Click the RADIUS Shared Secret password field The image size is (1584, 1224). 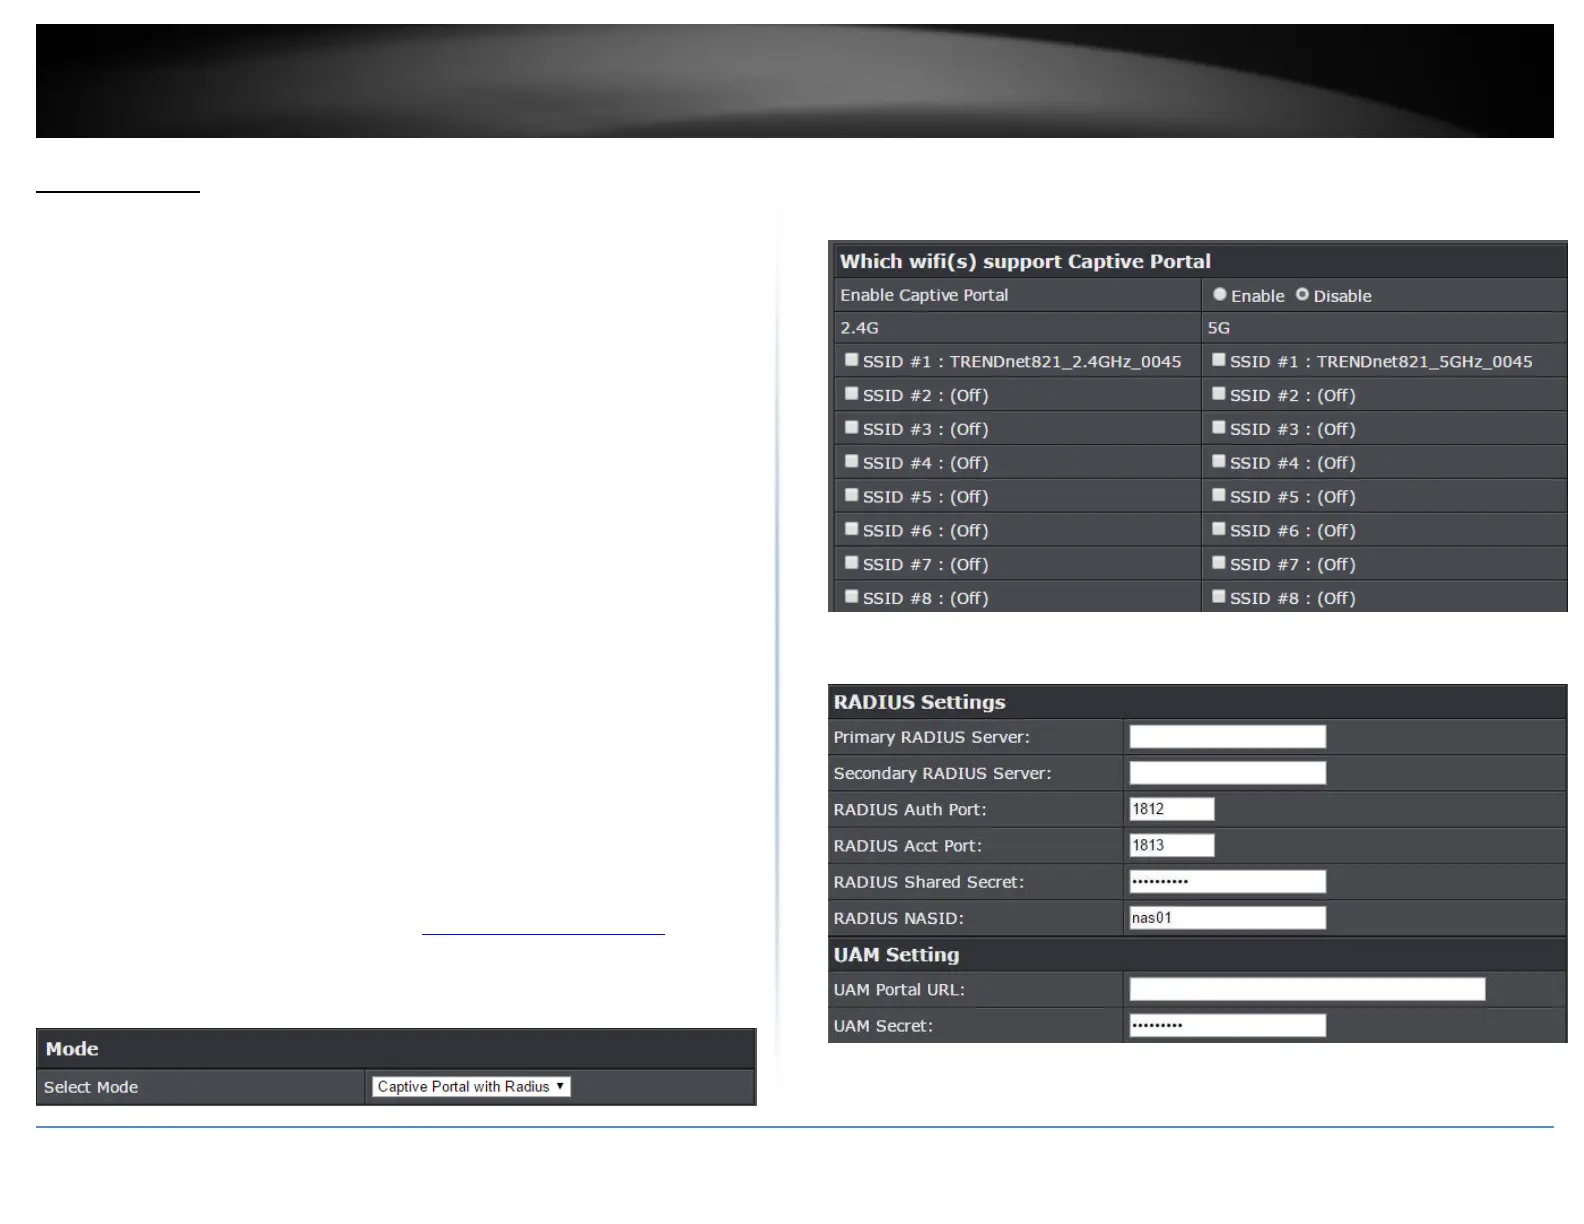tap(1227, 882)
